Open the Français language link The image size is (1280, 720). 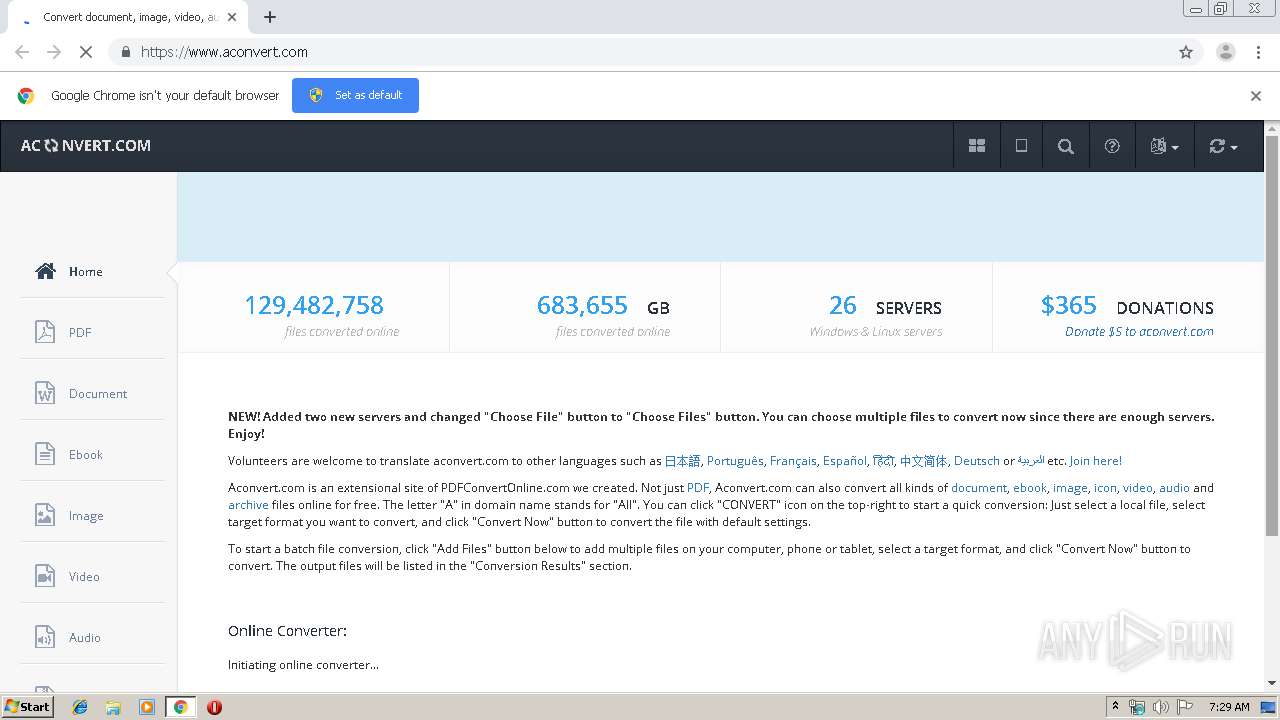[x=793, y=461]
